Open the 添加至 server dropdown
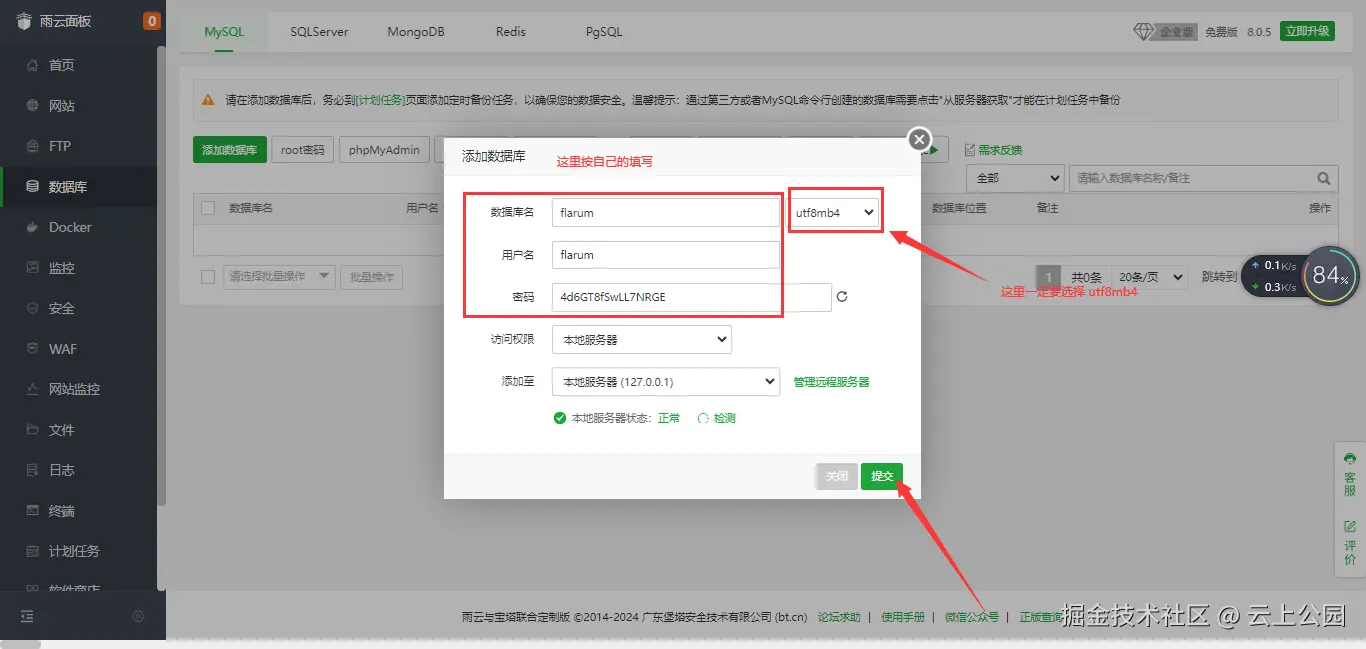The image size is (1366, 649). point(666,382)
